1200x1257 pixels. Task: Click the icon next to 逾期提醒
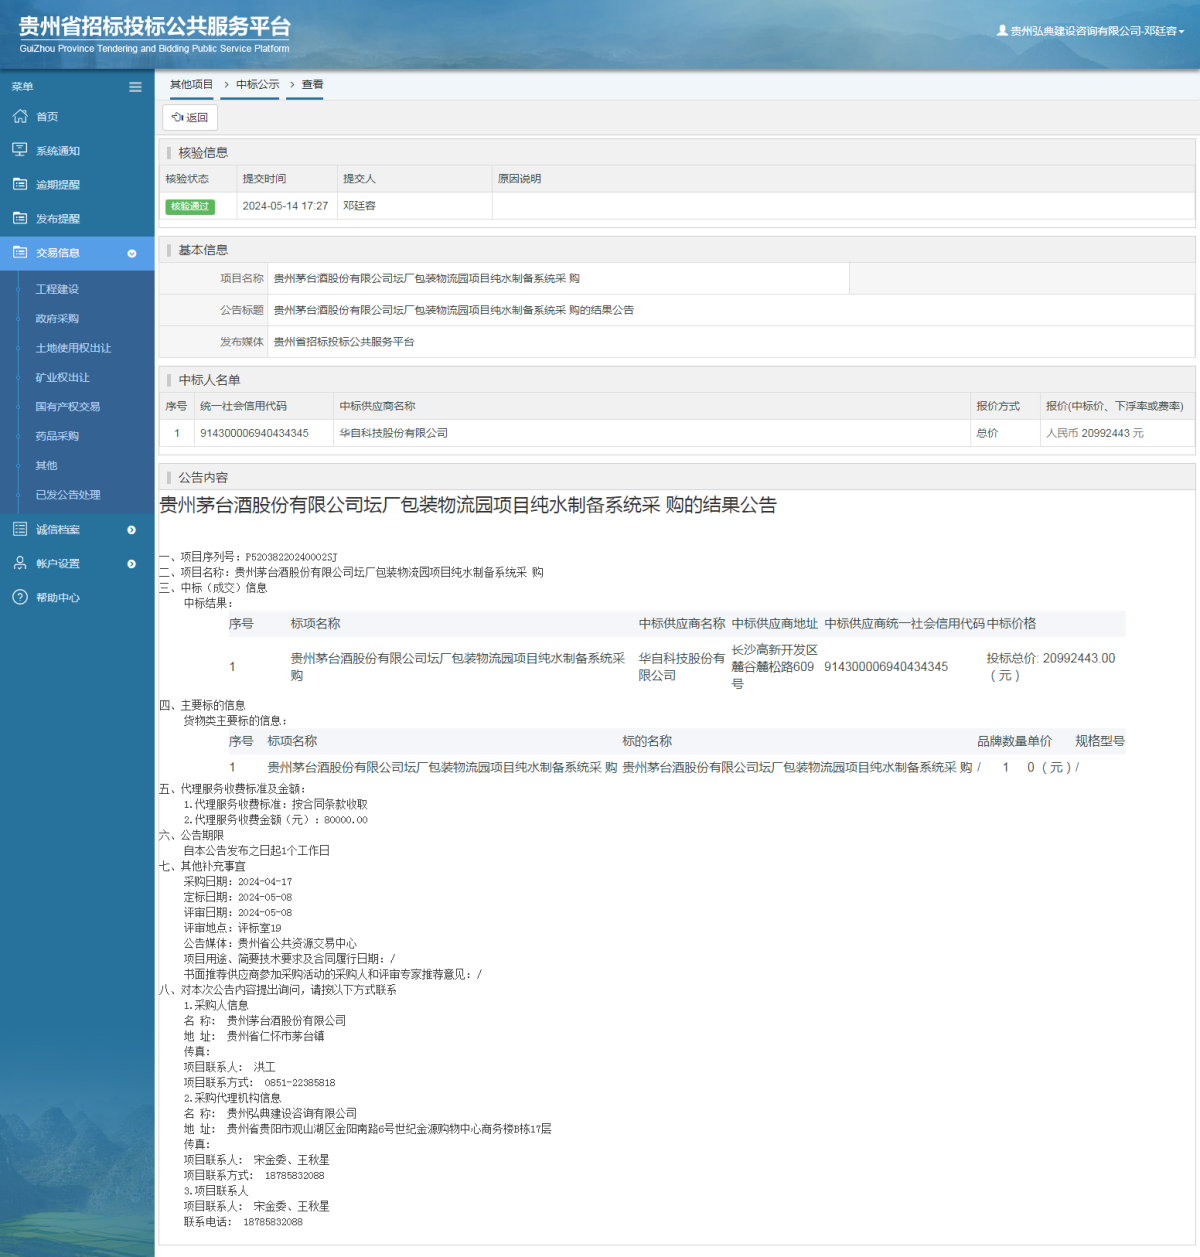(x=20, y=184)
